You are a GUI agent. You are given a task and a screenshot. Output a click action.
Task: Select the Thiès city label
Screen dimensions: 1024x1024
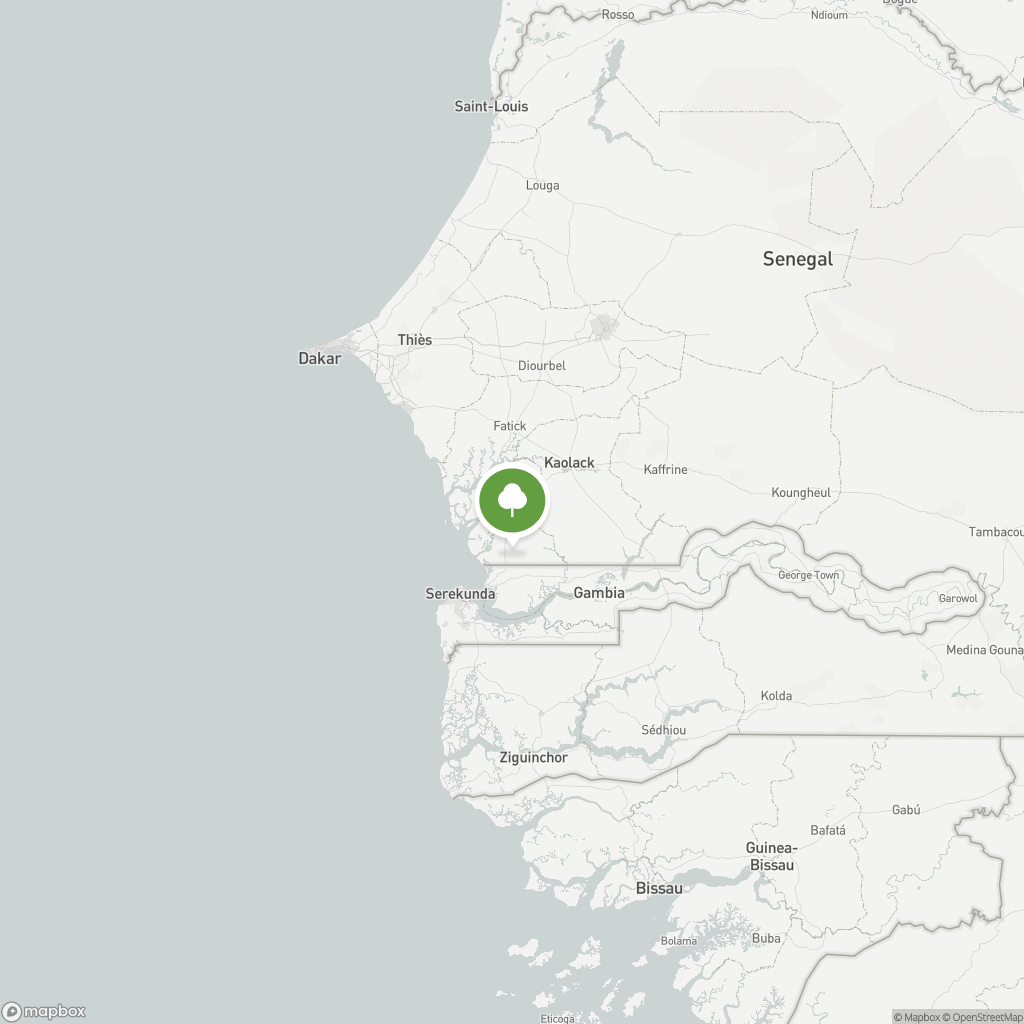pyautogui.click(x=415, y=340)
